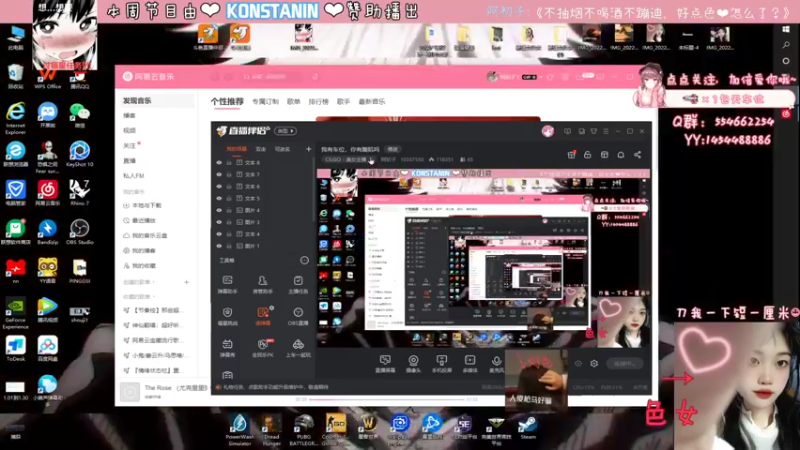The width and height of the screenshot is (800, 450).
Task: Add a new scene with the plus button
Action: click(308, 149)
